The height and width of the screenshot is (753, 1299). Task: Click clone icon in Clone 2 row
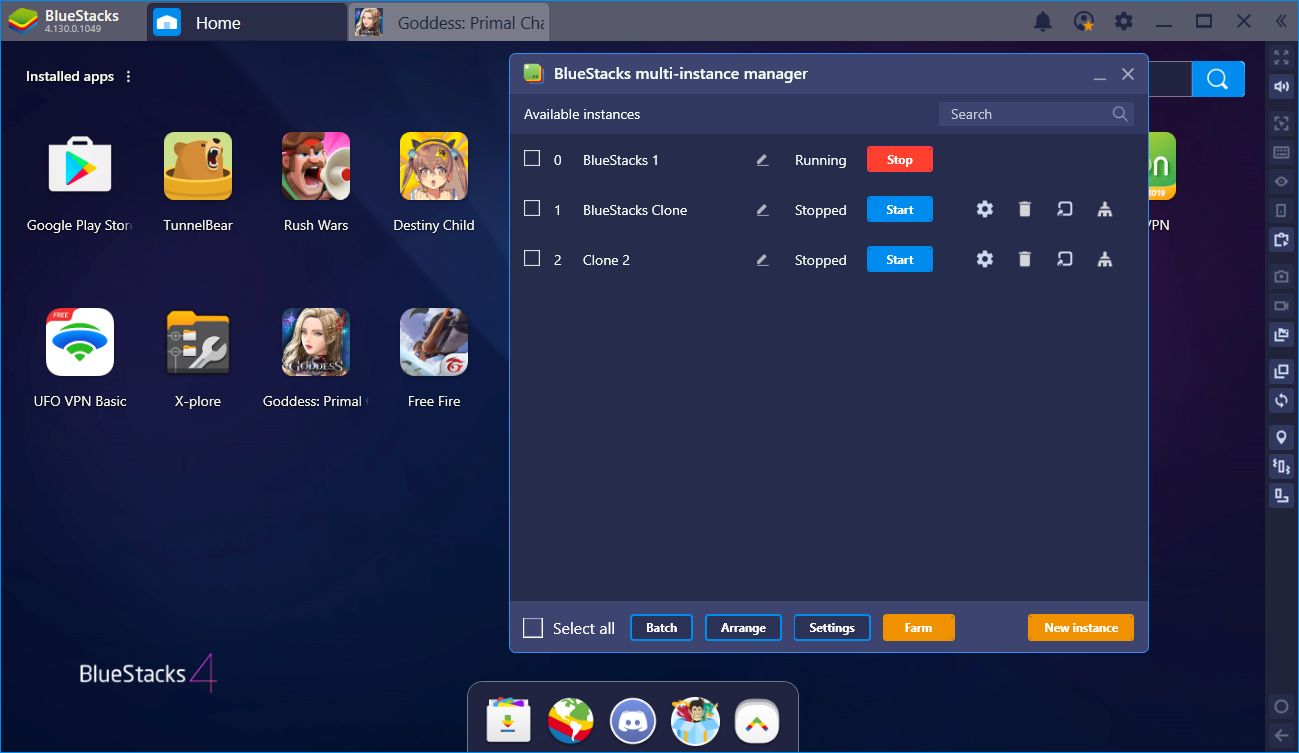click(x=1065, y=259)
